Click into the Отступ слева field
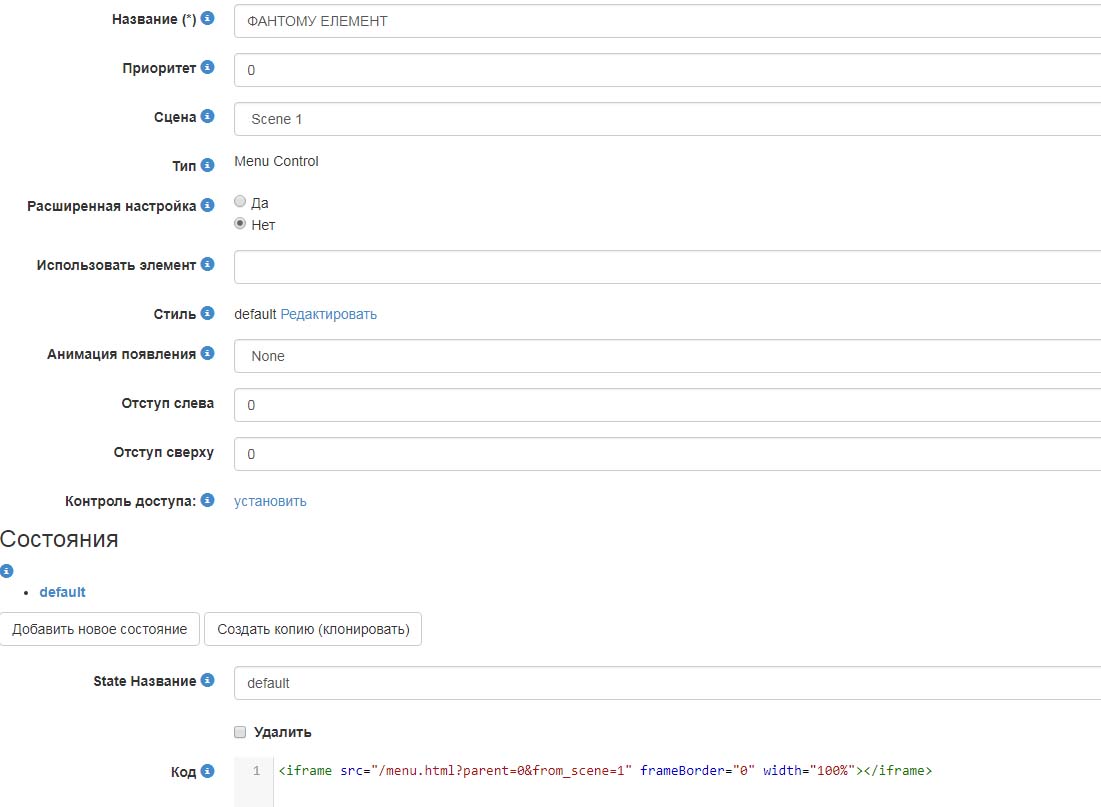Screen dimensions: 1101x807 tap(667, 405)
